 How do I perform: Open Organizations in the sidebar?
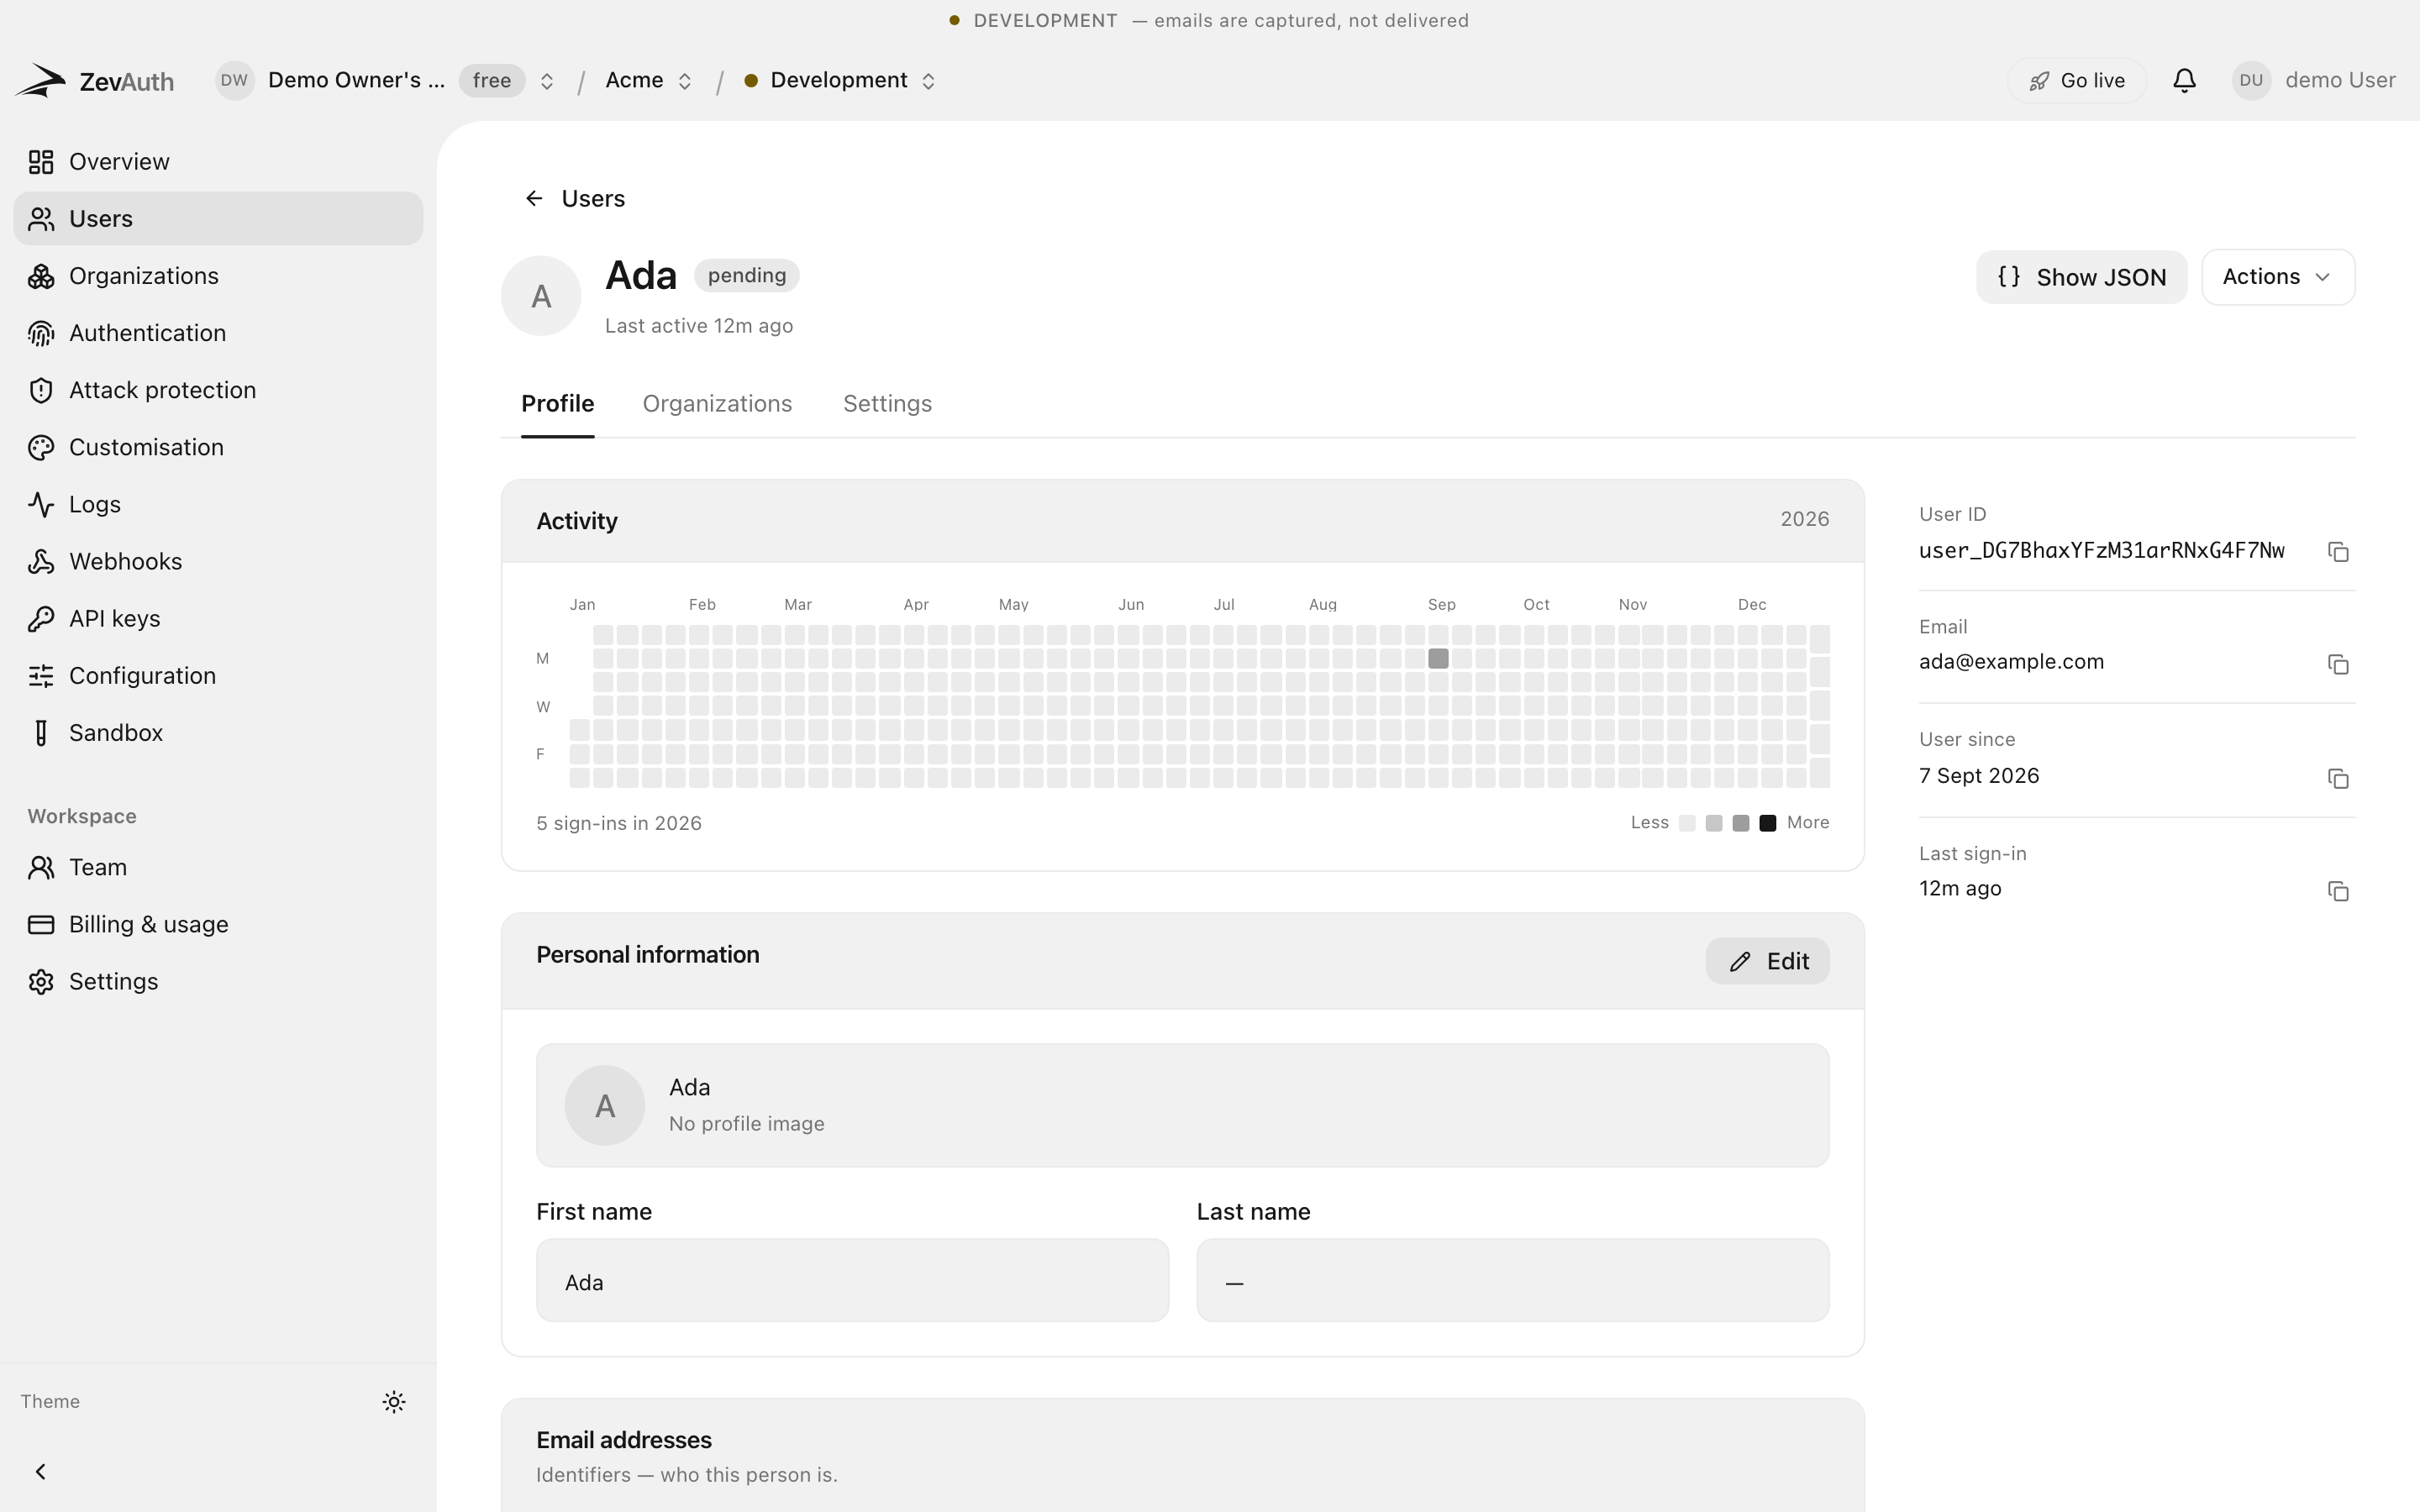click(x=218, y=275)
